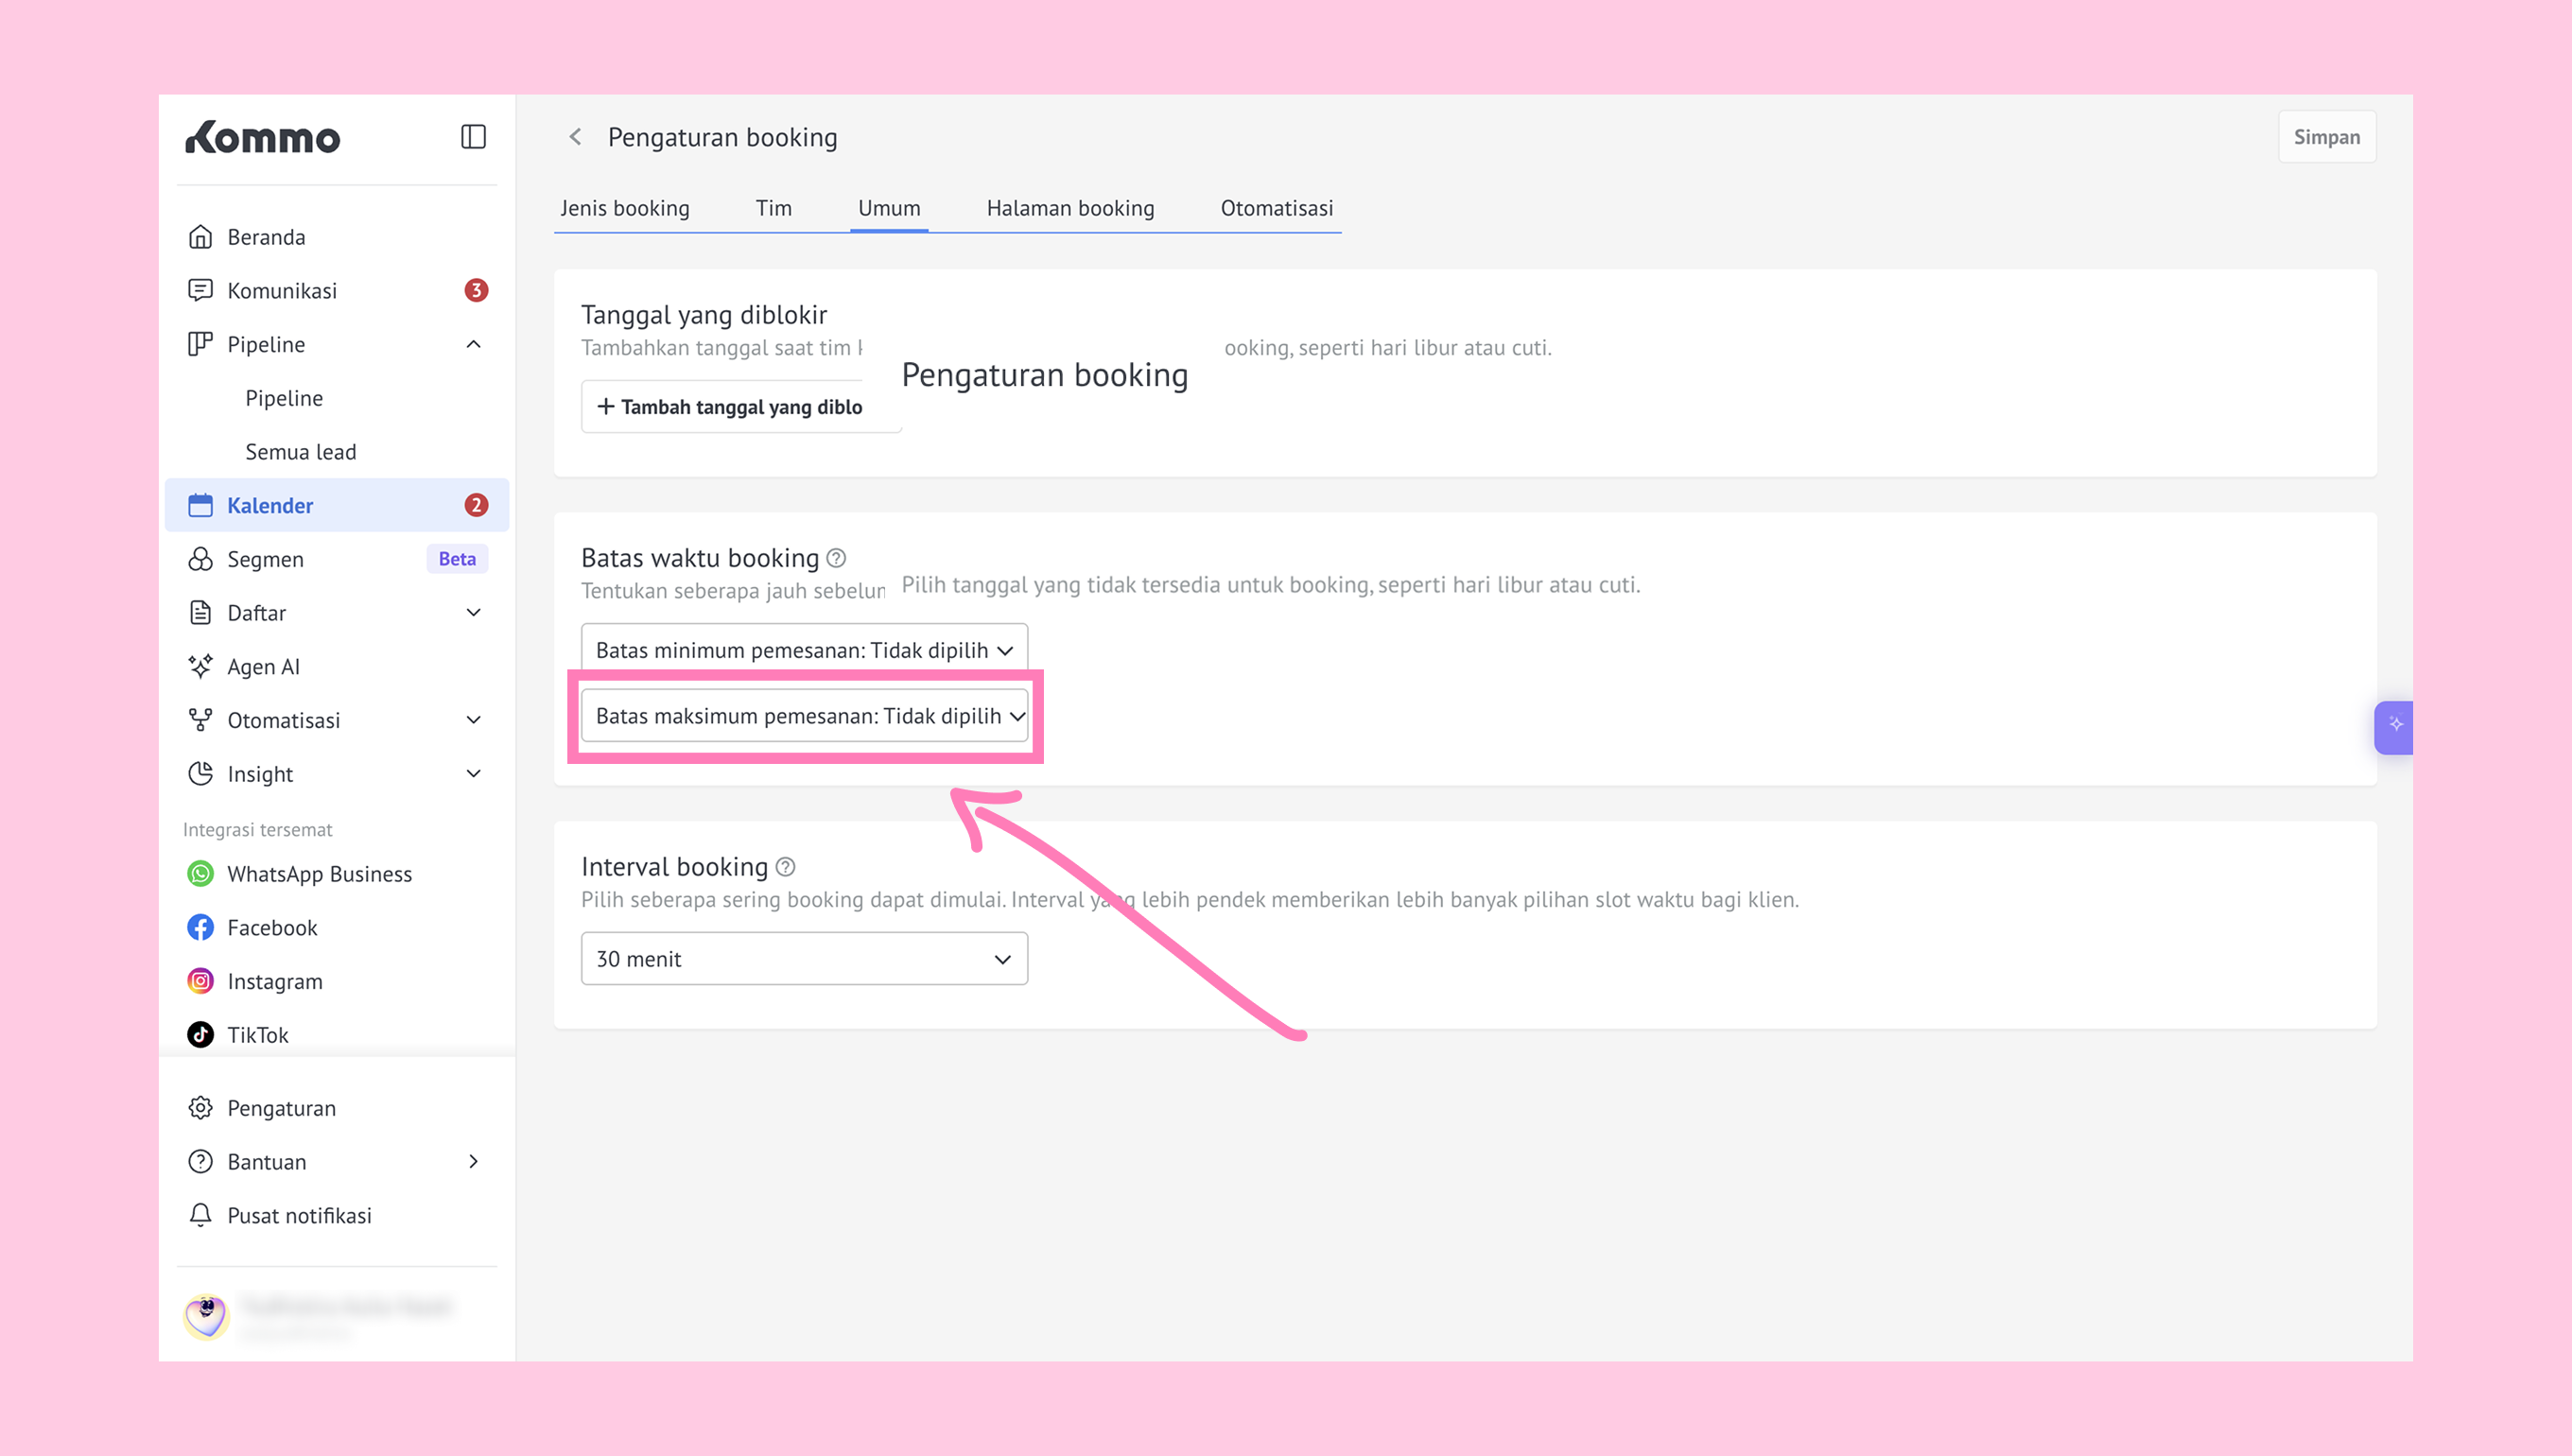Click the Beranda home icon

[200, 237]
